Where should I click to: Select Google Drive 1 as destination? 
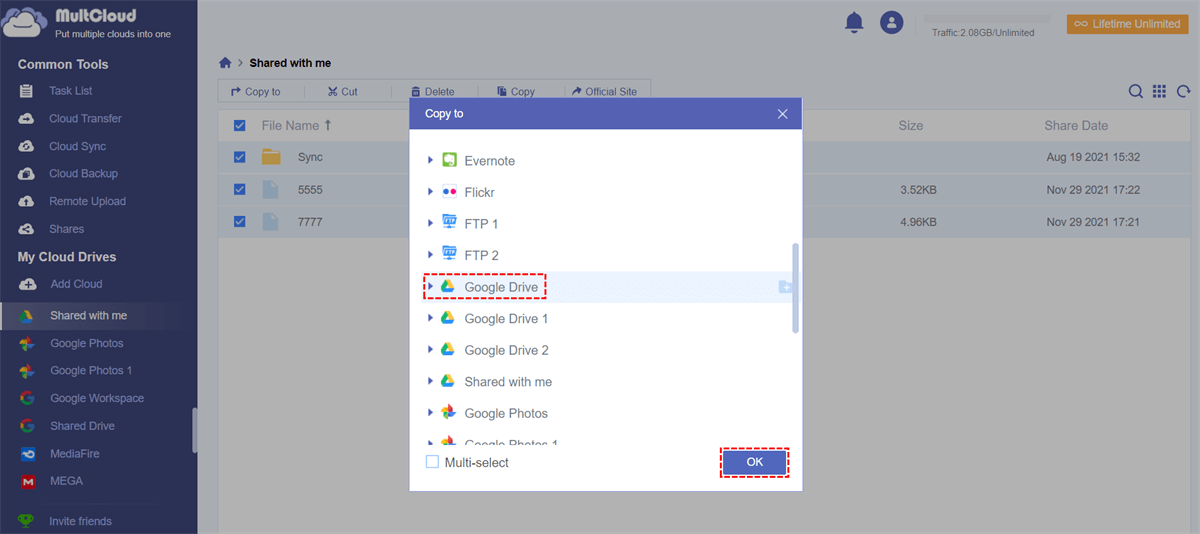pos(506,318)
